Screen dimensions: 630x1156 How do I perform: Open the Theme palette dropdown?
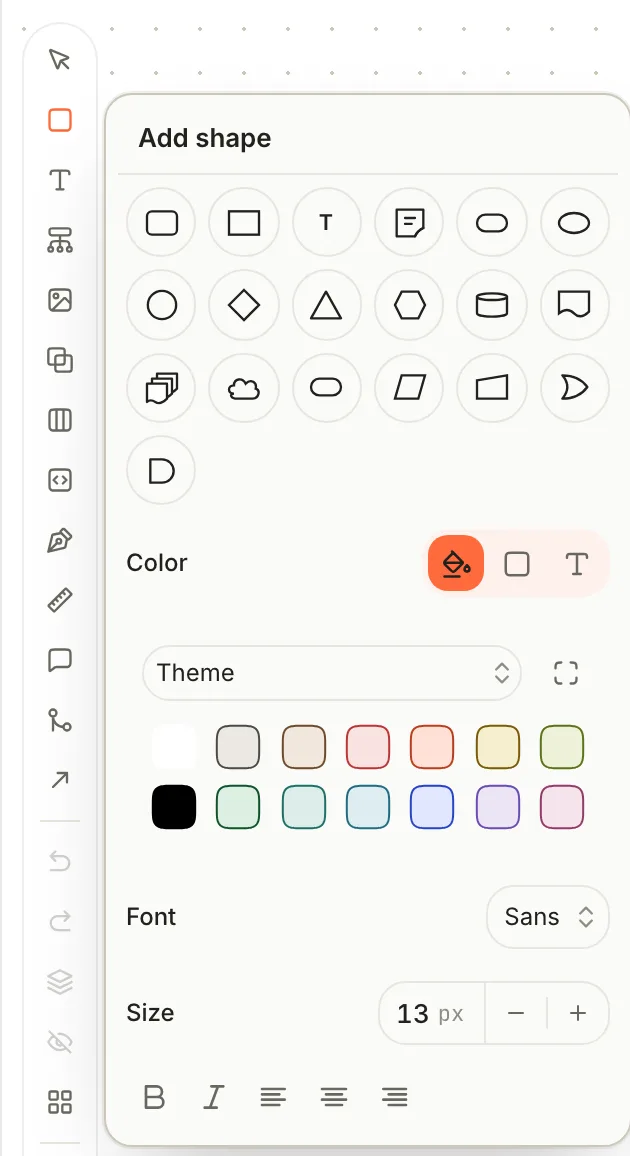tap(332, 673)
